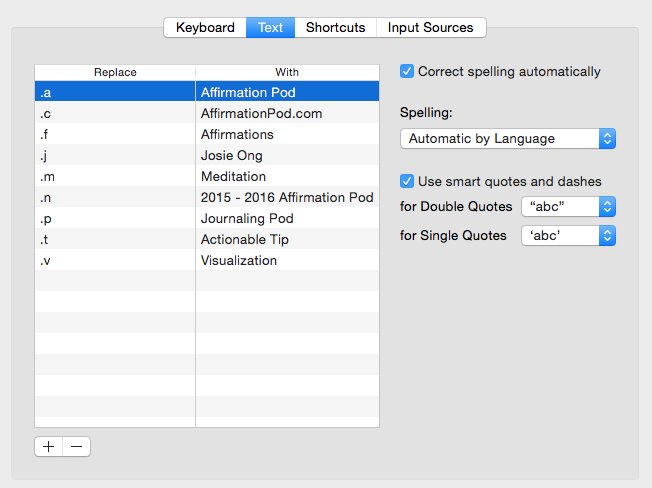Screen dimensions: 652x488
Task: Select the .f shortcut cell
Action: (115, 134)
